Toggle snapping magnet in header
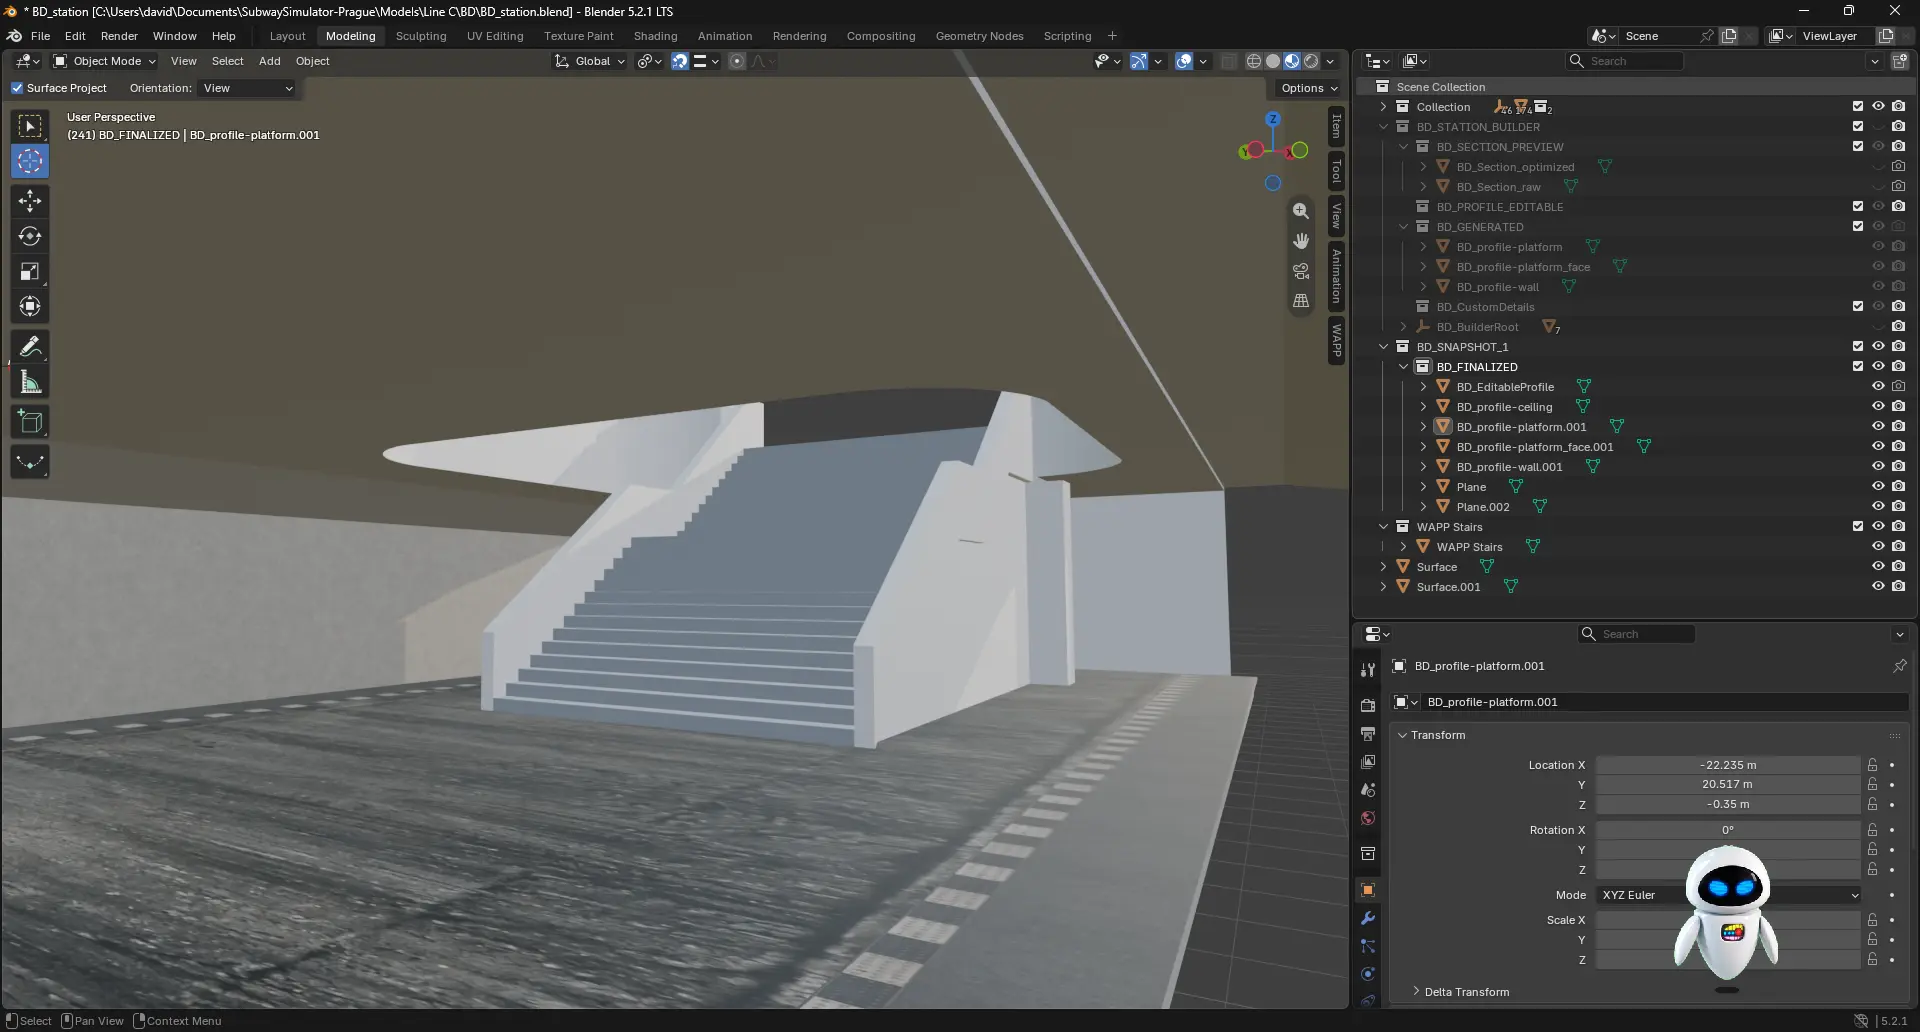This screenshot has height=1032, width=1920. pyautogui.click(x=680, y=61)
